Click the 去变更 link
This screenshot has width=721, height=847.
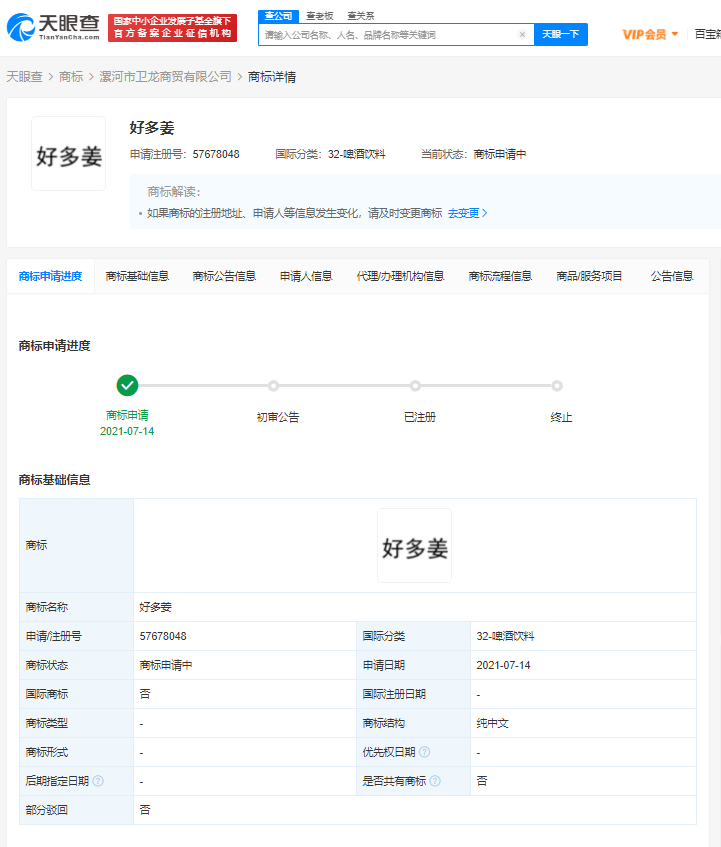[x=467, y=213]
